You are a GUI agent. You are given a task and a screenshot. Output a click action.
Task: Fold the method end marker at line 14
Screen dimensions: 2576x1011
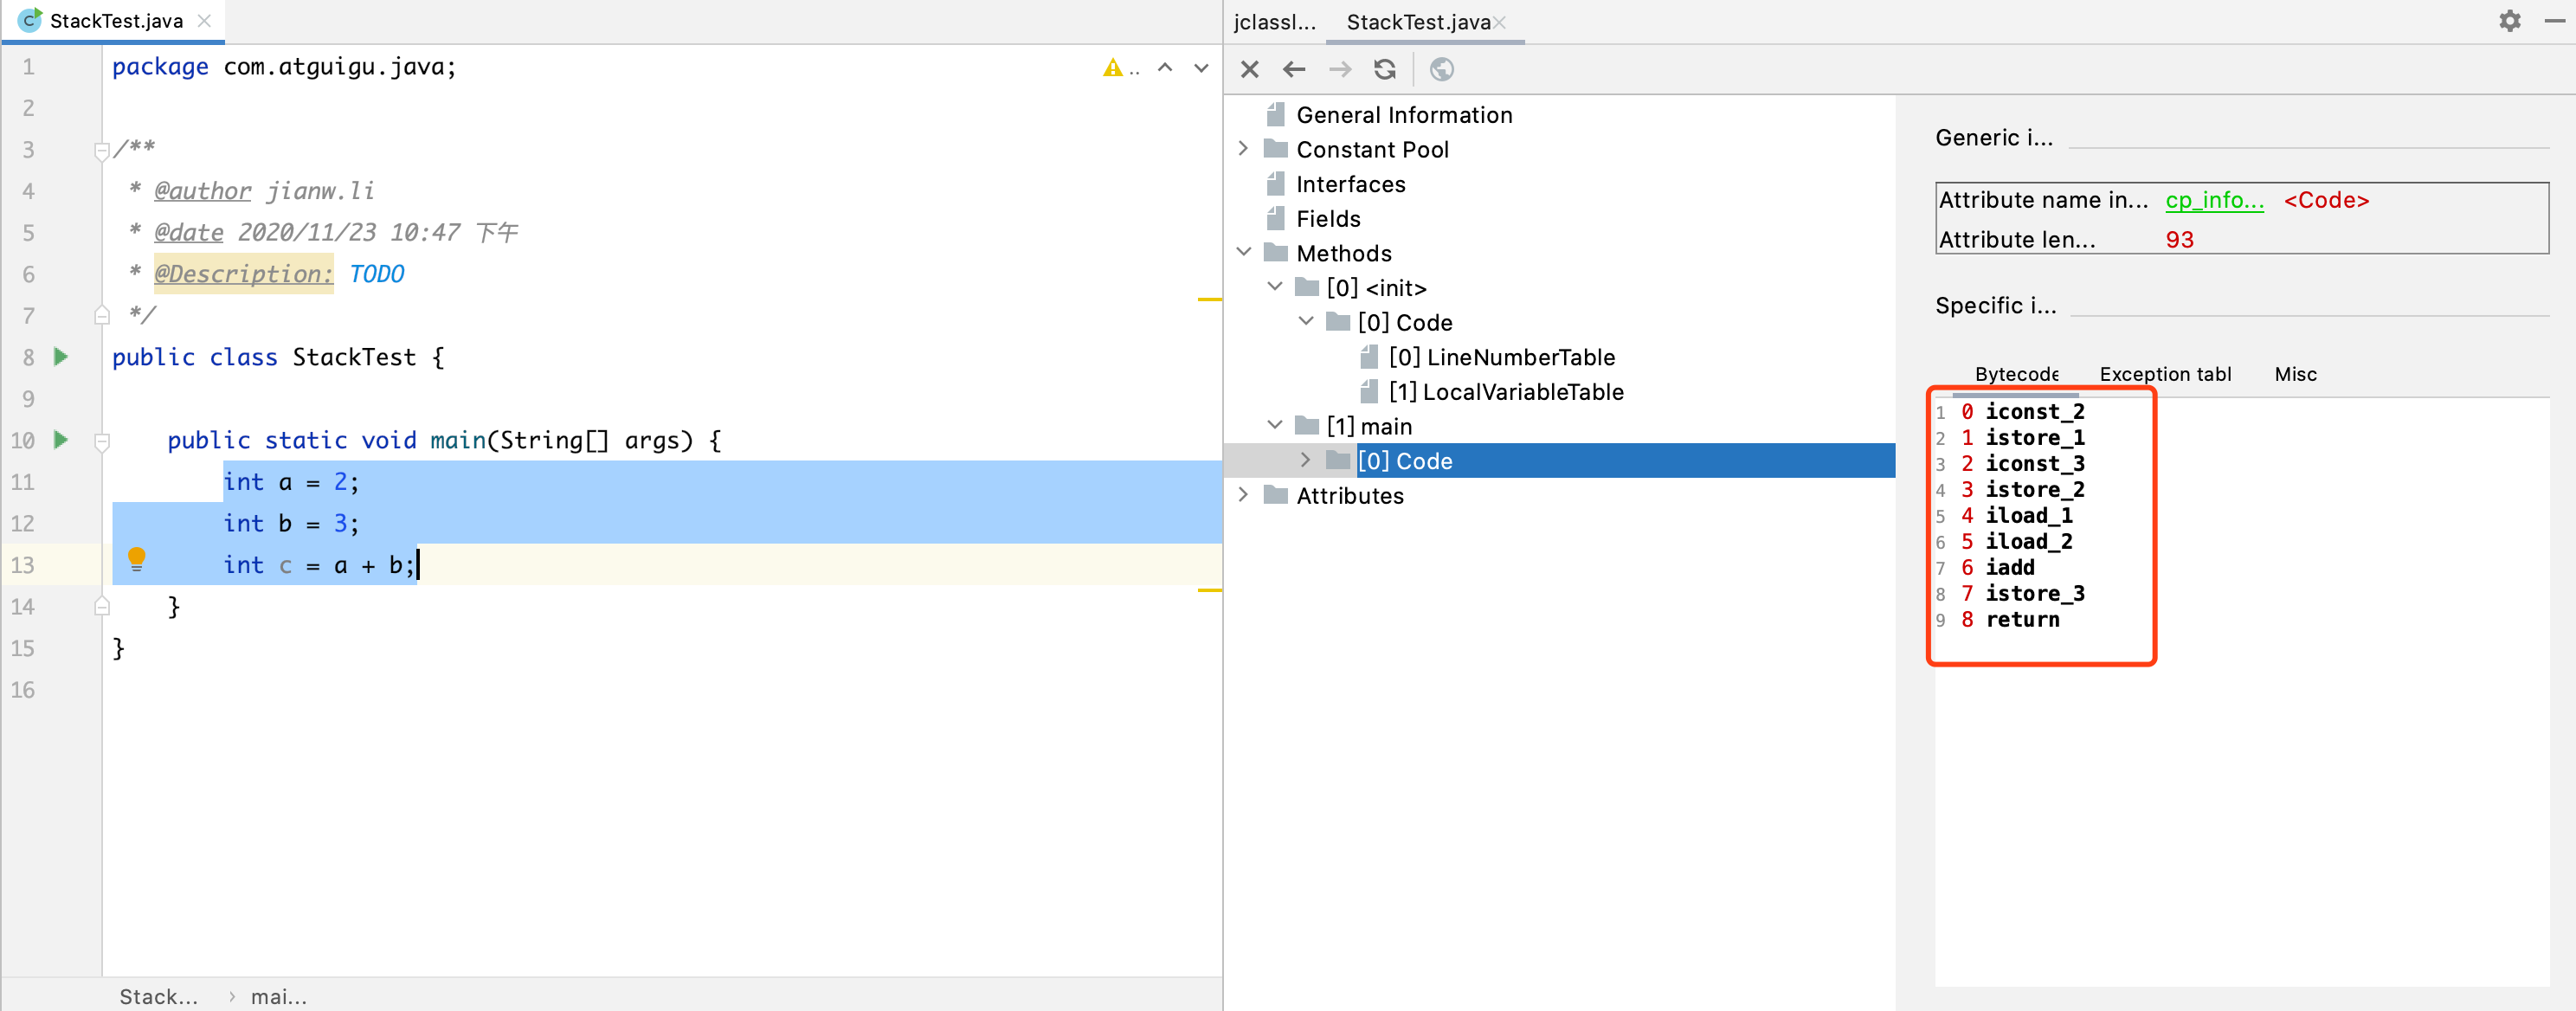[x=102, y=606]
